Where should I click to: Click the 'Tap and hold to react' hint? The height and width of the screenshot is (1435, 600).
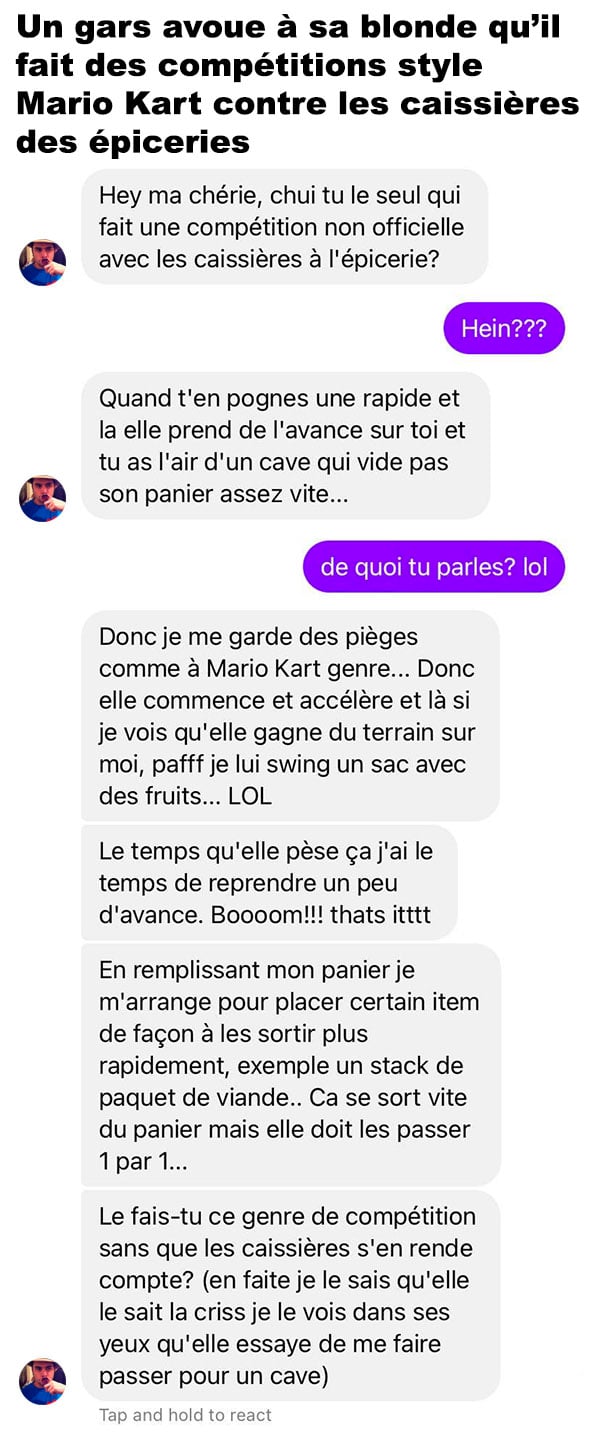[185, 1415]
